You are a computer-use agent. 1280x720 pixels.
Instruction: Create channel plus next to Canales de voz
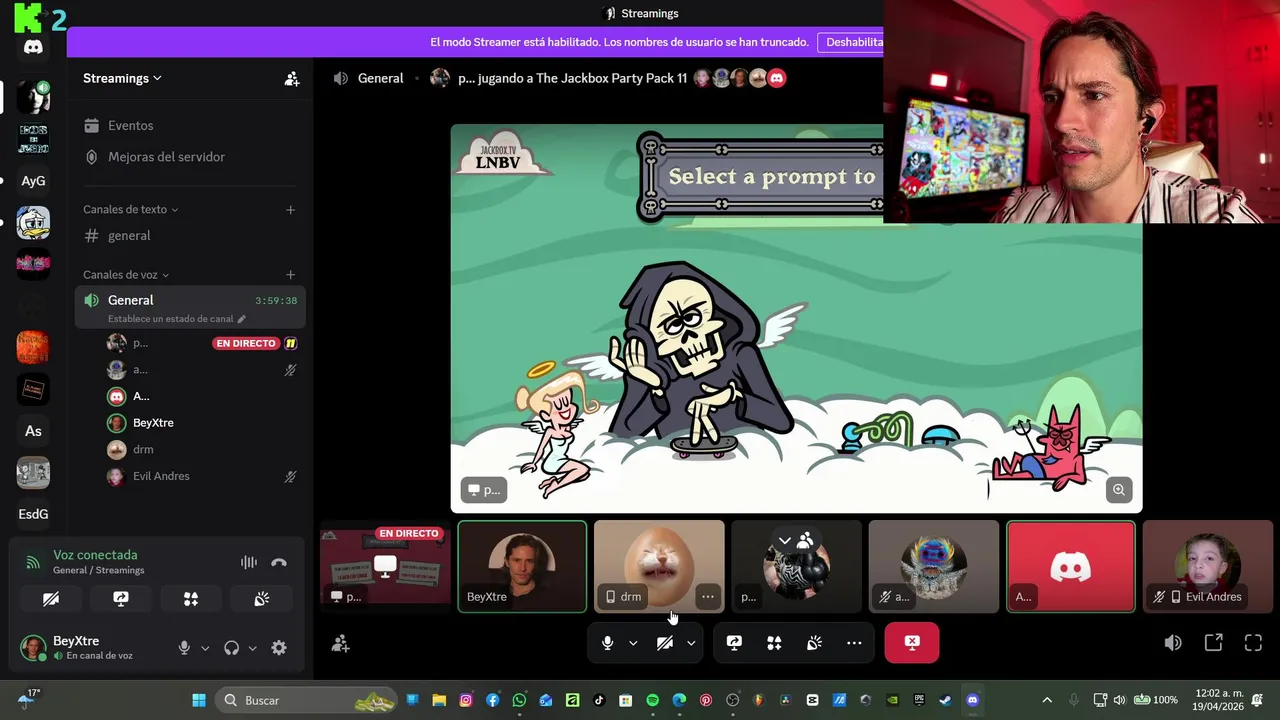coord(290,275)
